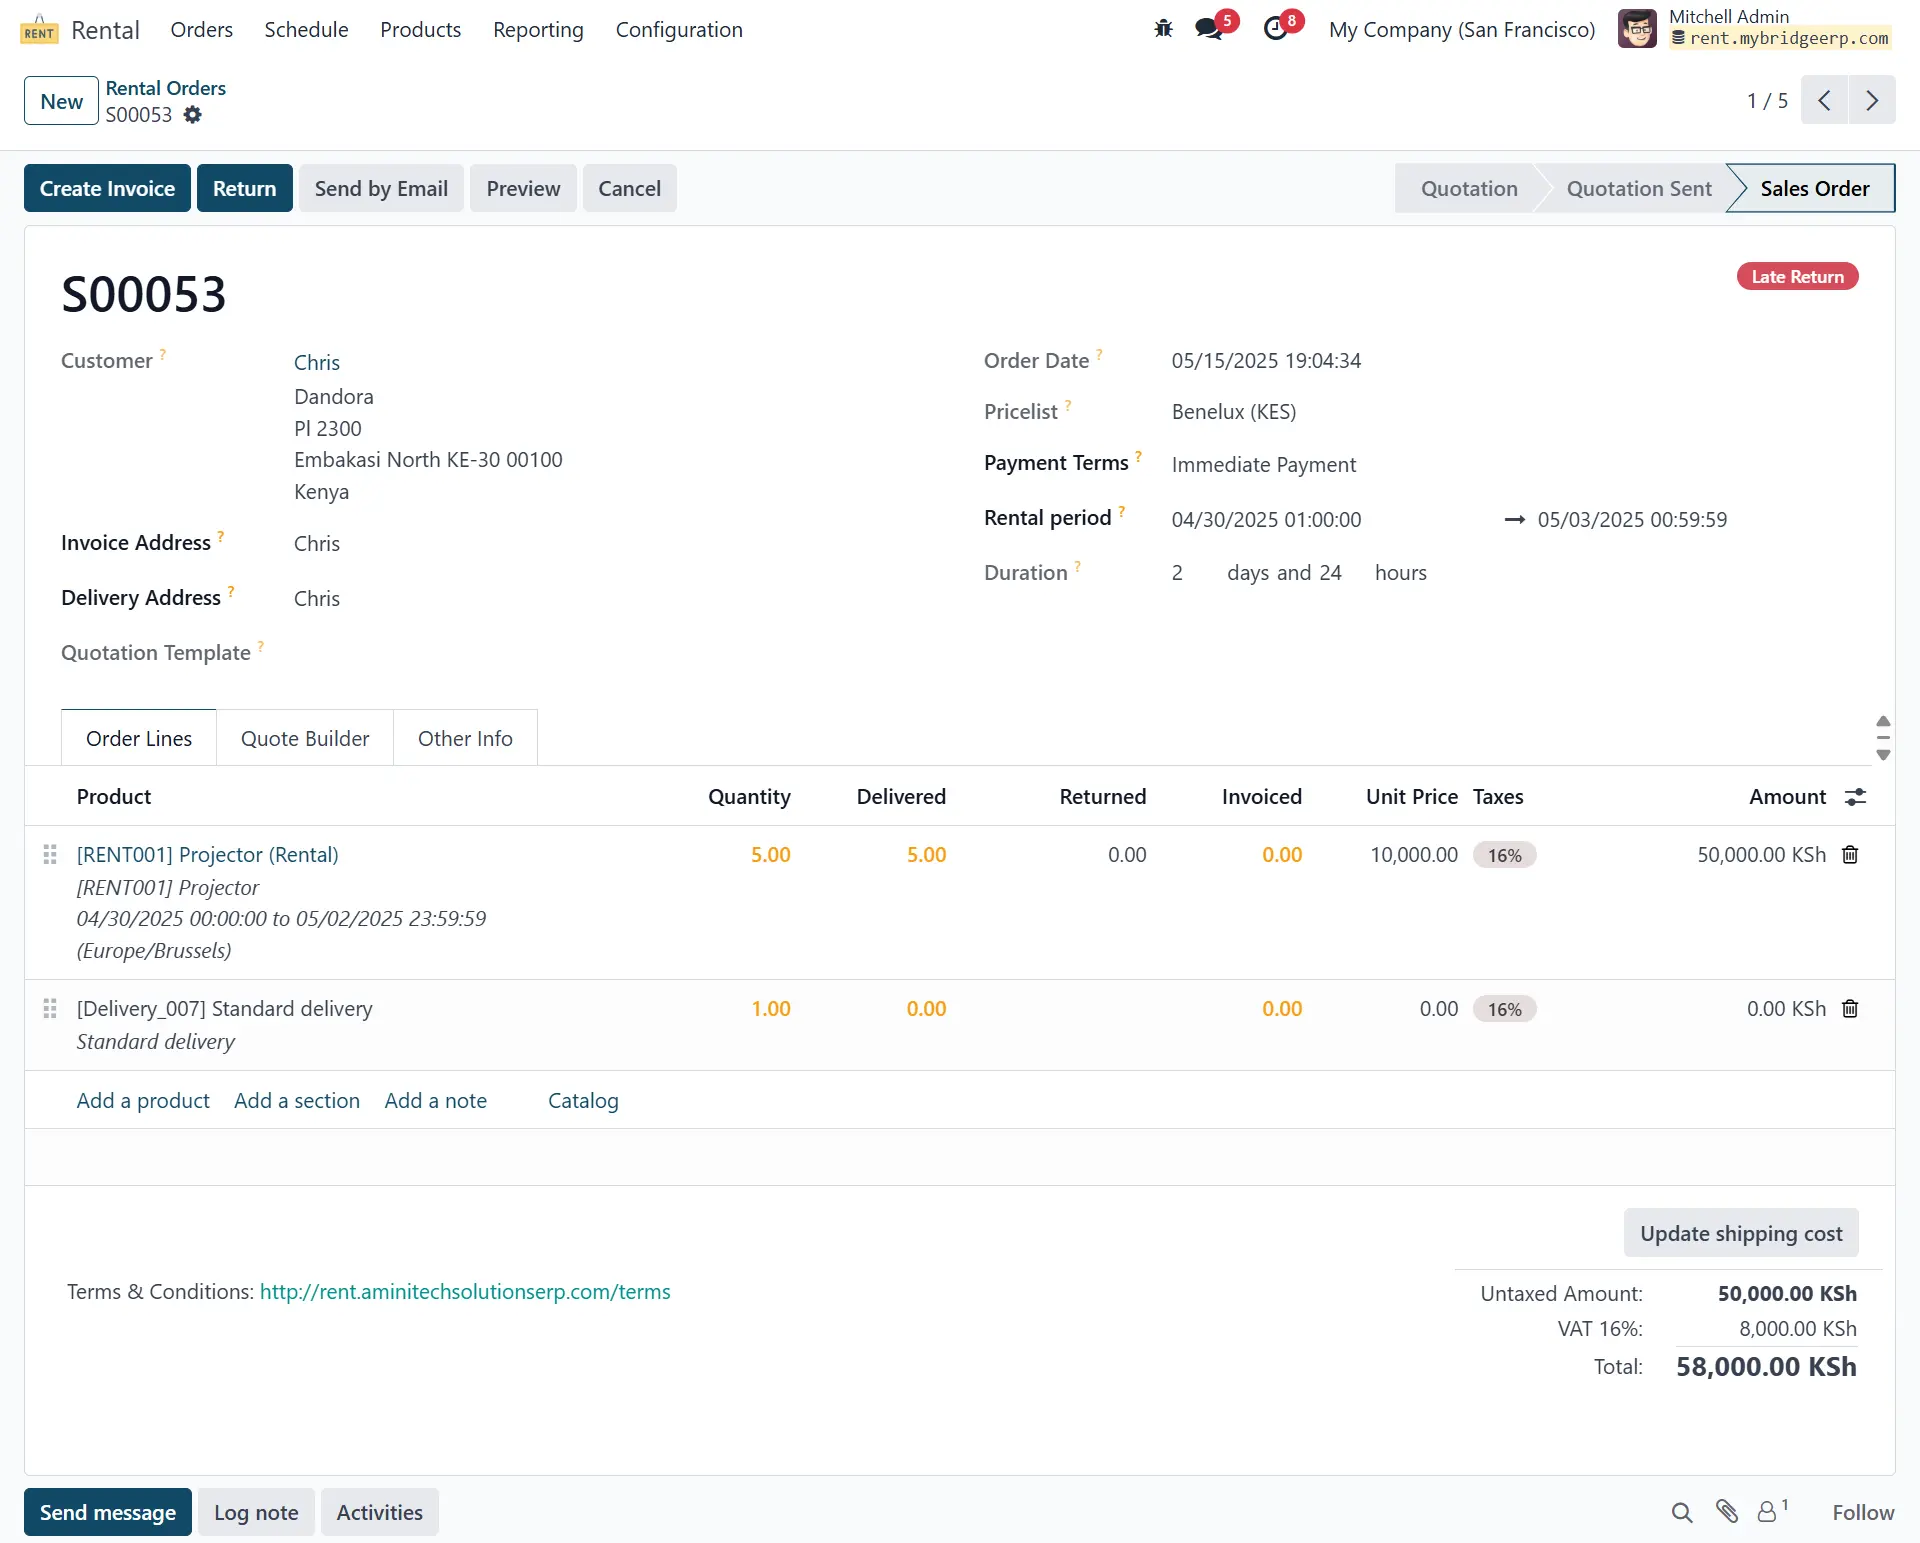
Task: Switch to the Quote Builder tab
Action: pyautogui.click(x=305, y=738)
